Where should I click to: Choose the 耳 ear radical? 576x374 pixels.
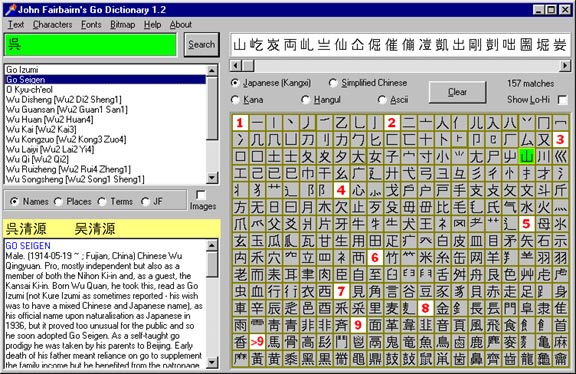[x=291, y=274]
